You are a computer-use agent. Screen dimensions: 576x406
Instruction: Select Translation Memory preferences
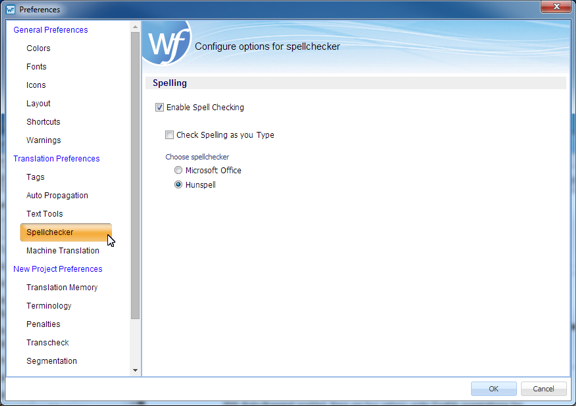(62, 287)
